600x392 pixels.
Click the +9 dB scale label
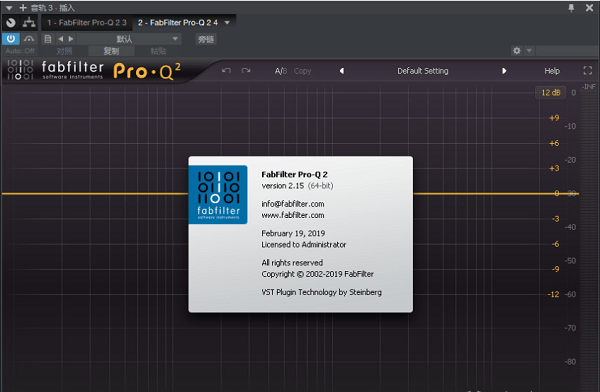point(554,118)
